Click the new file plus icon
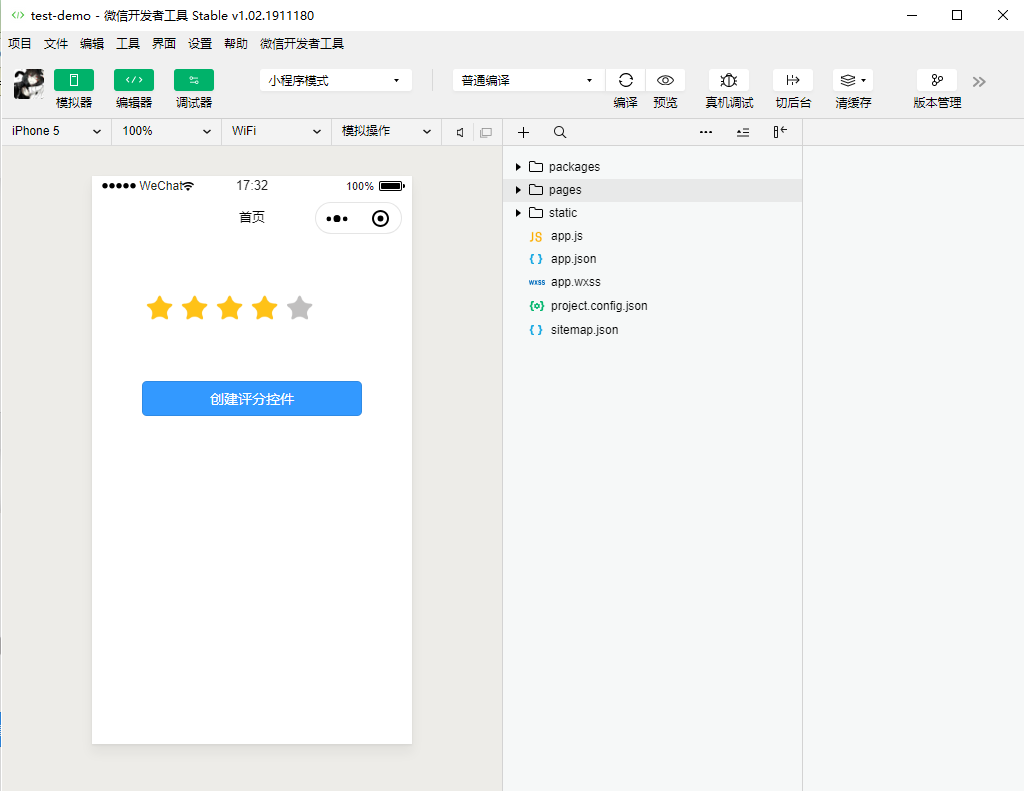1024x791 pixels. 523,132
